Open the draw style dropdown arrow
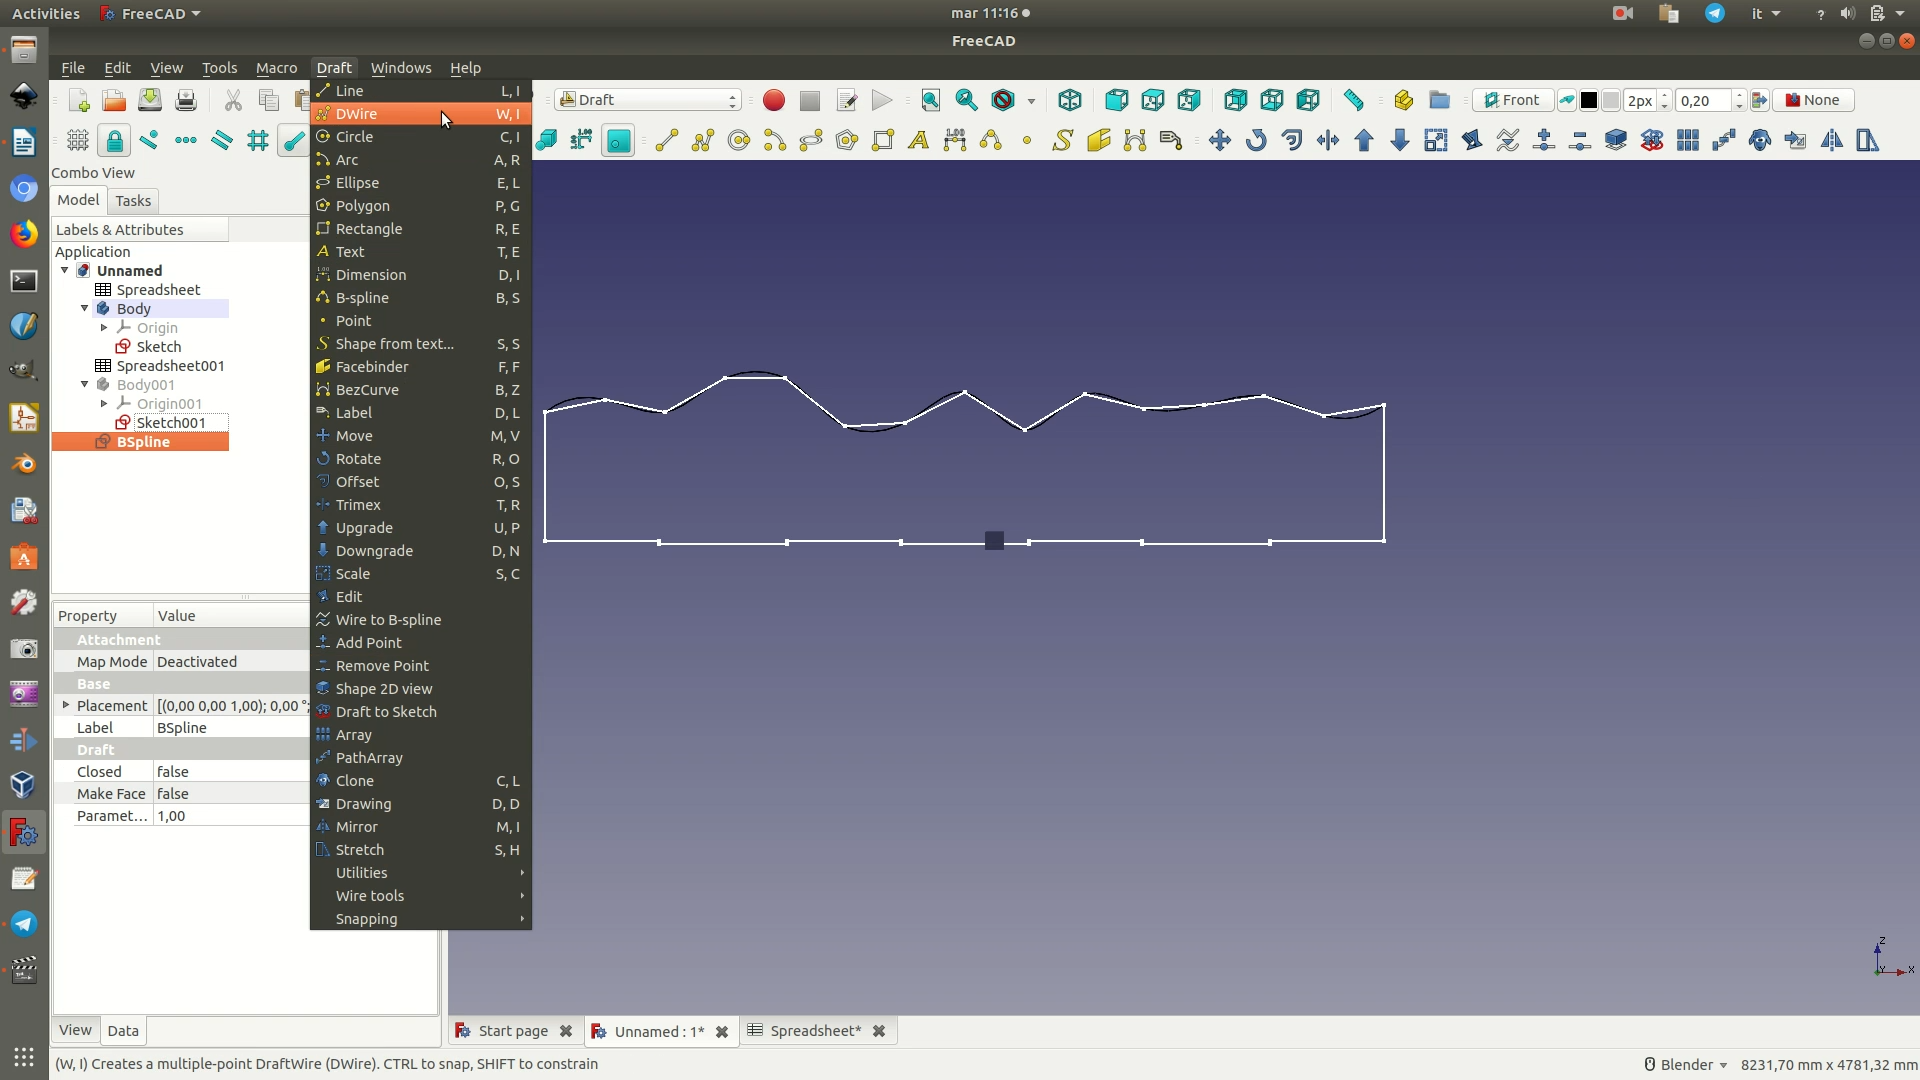 [x=1031, y=100]
